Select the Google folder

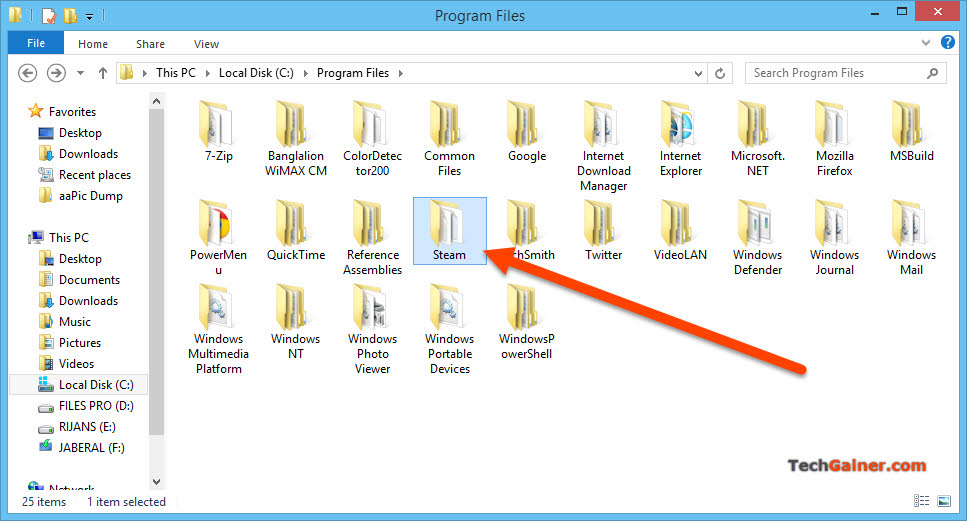click(527, 131)
